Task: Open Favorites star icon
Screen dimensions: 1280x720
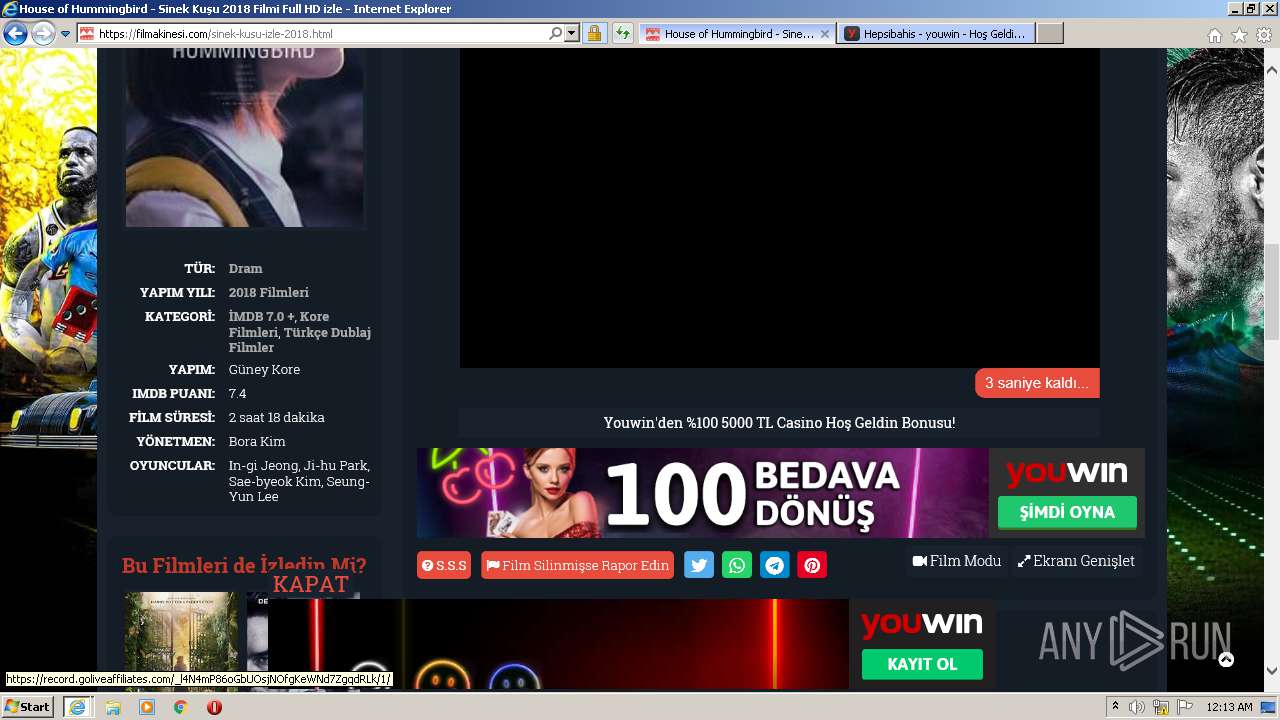Action: click(1239, 35)
